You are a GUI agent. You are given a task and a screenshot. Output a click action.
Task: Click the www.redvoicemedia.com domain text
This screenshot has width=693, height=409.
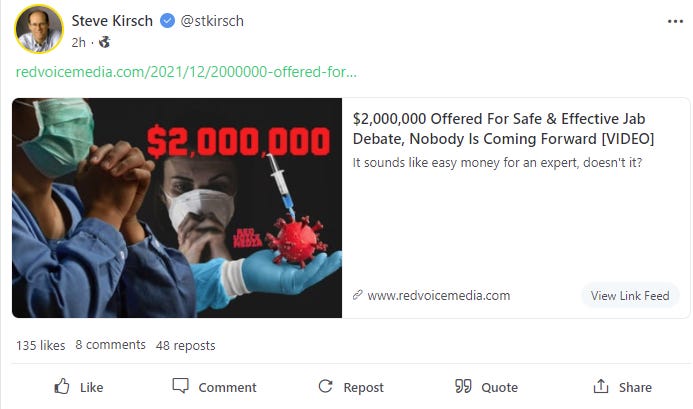coord(439,295)
